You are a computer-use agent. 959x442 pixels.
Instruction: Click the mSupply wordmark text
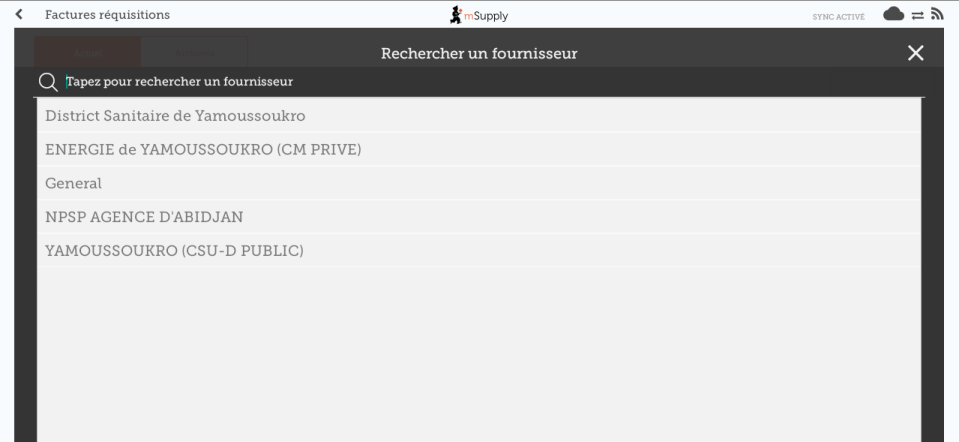tap(489, 14)
